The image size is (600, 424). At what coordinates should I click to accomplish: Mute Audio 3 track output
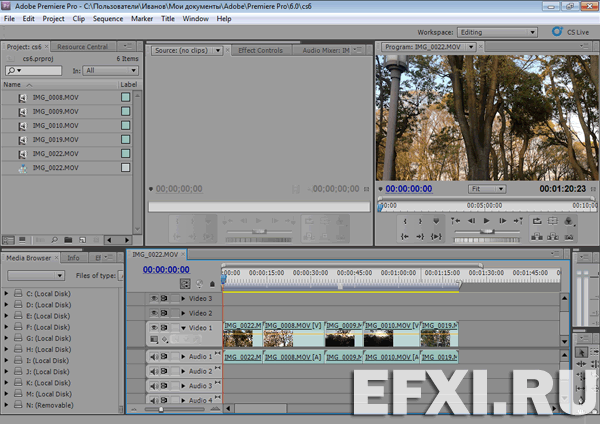tap(154, 386)
